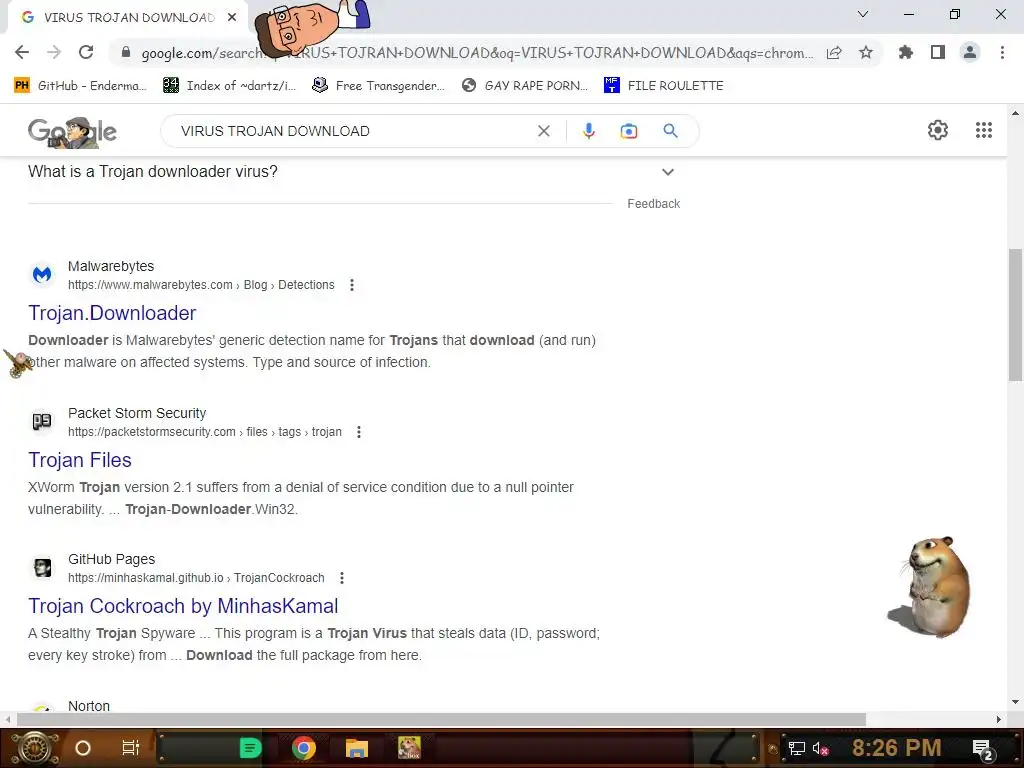Click the Malwarebytes site favicon
The image size is (1024, 768).
point(42,274)
